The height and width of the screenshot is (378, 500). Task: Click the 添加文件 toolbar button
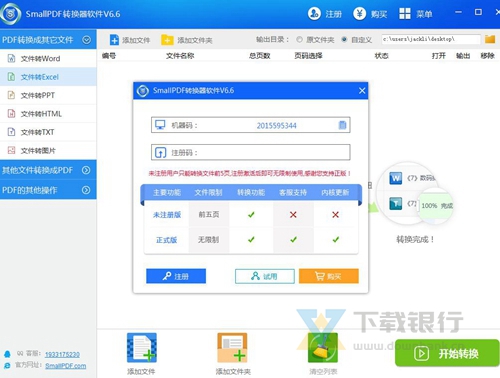(130, 40)
